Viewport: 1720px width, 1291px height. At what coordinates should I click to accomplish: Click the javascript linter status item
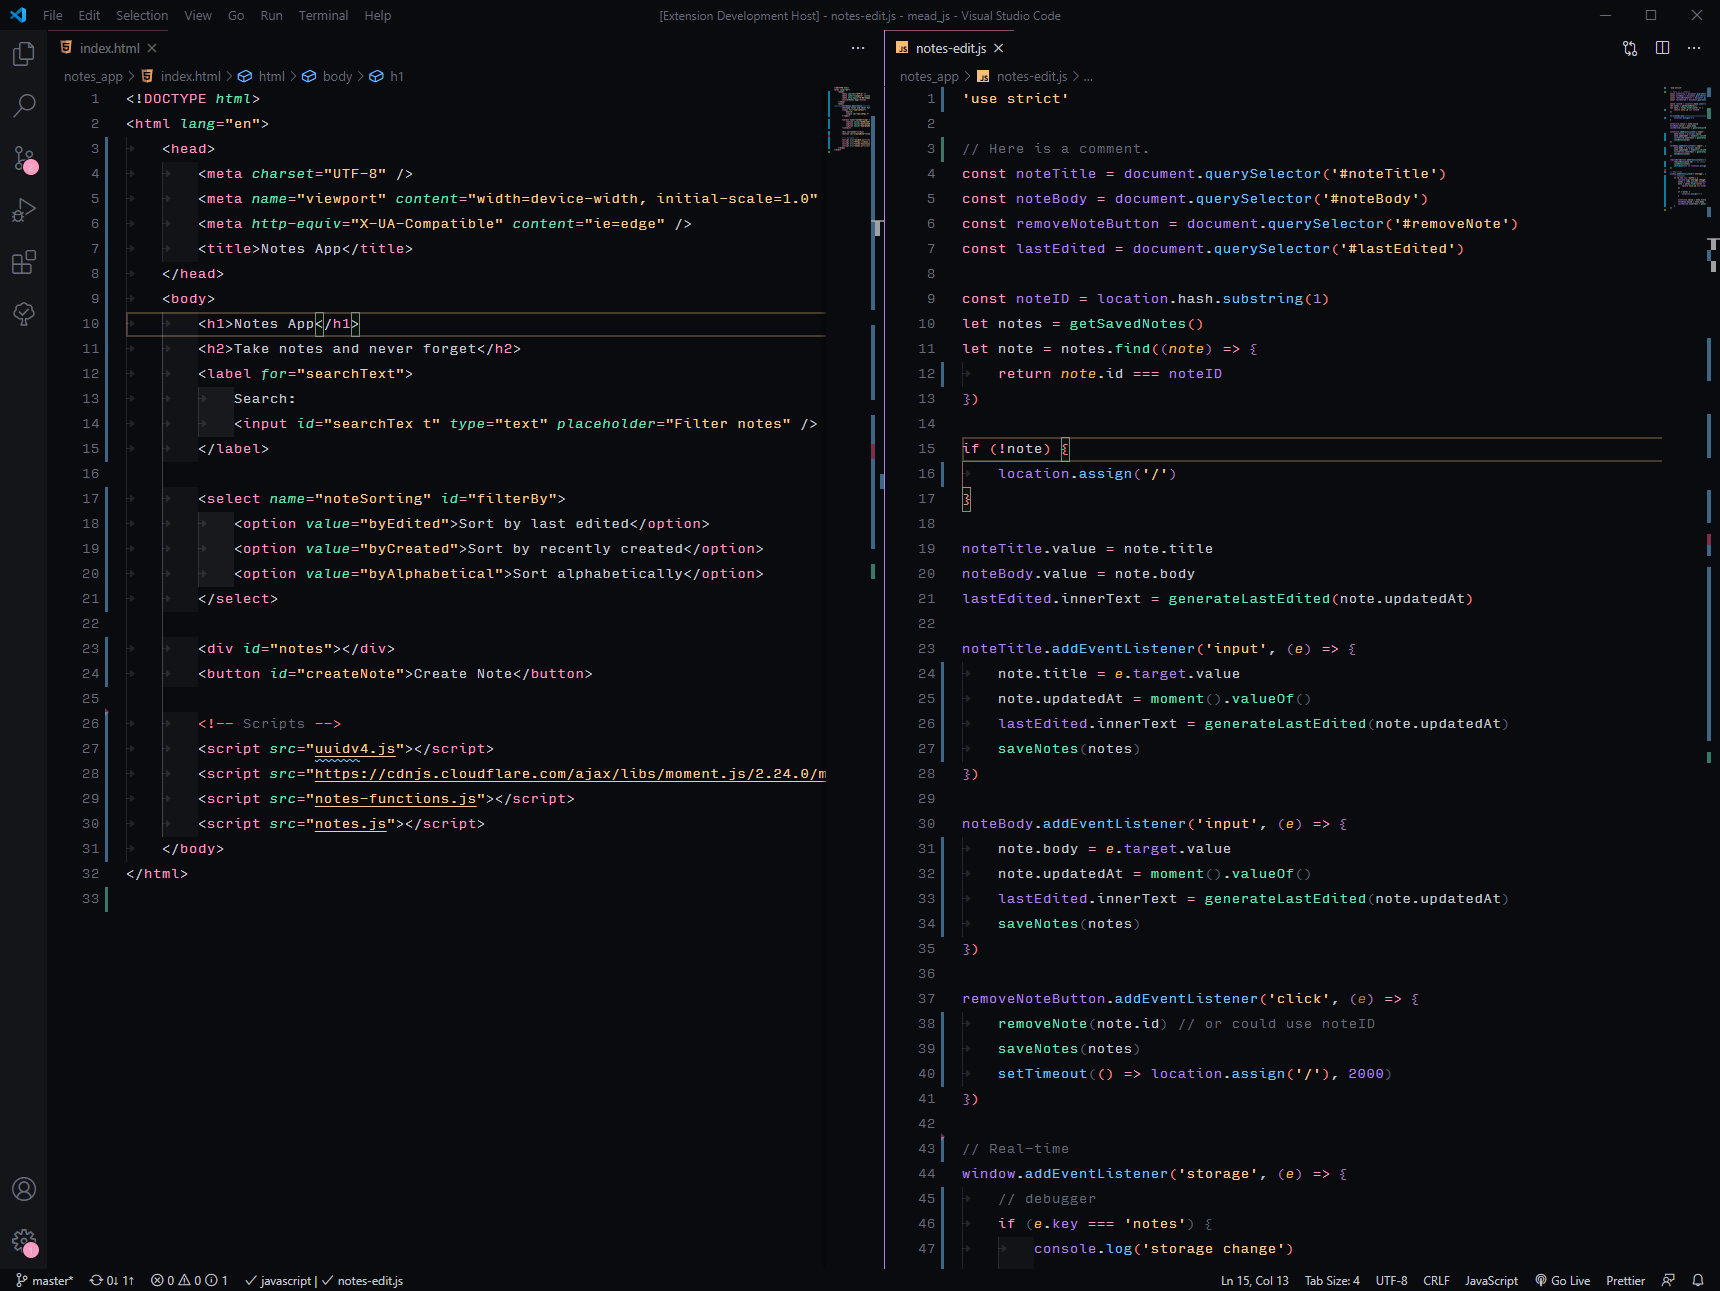pos(278,1280)
